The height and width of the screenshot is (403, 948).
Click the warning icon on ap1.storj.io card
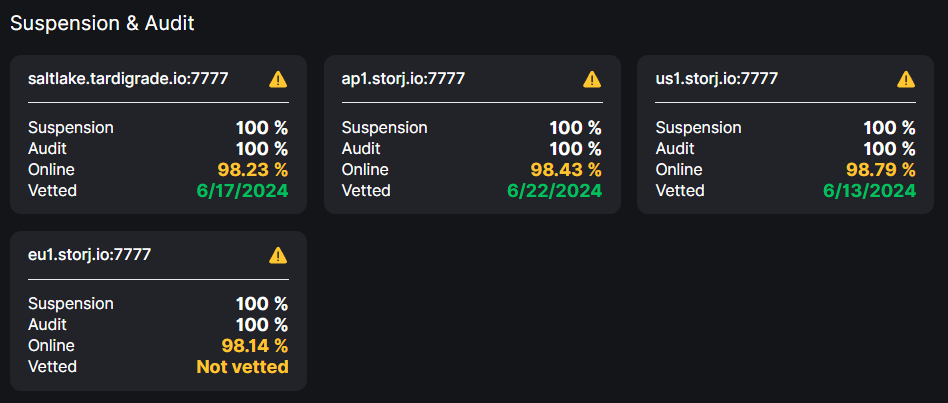(x=592, y=79)
